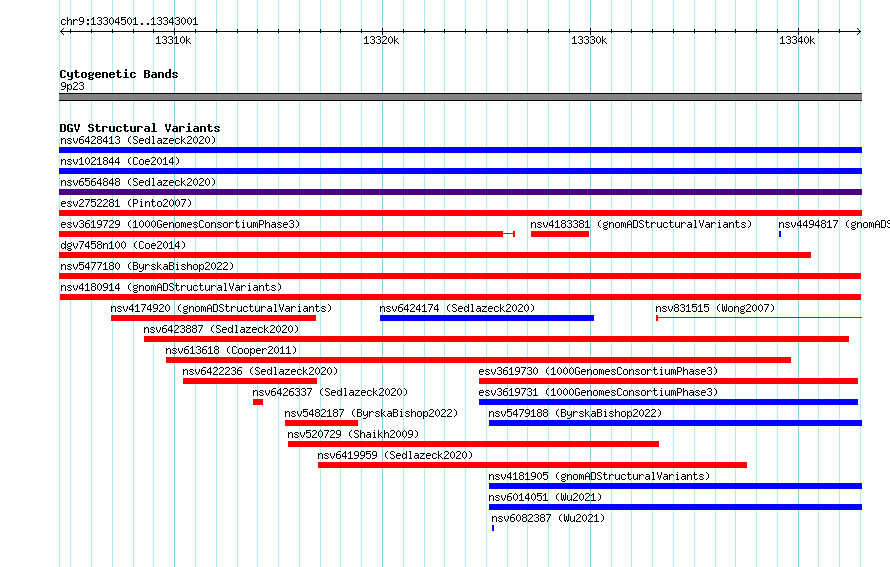
Task: Select the red bar for nsv613618
Action: 478,360
